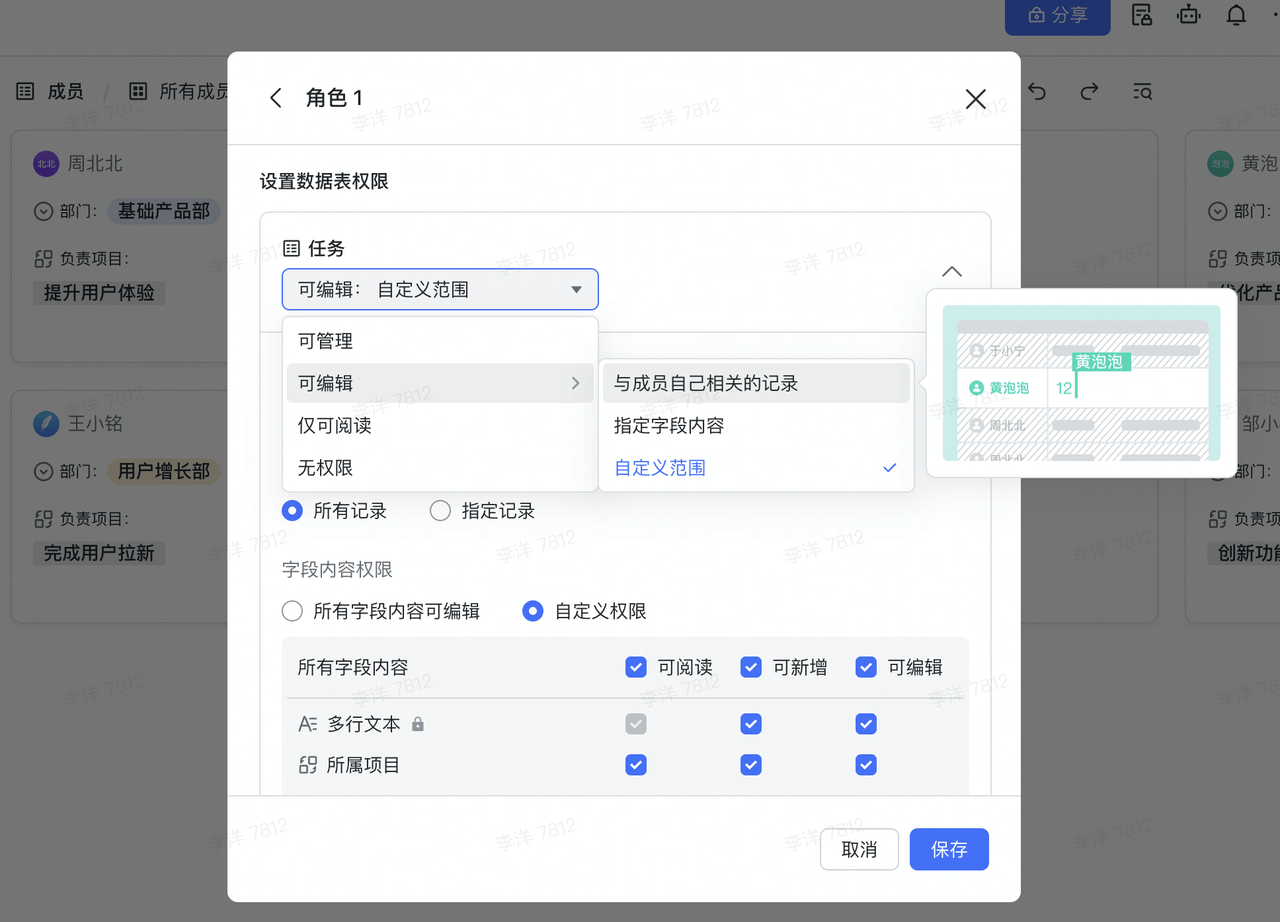
Task: Click the robot assistant icon in top bar
Action: (x=1188, y=15)
